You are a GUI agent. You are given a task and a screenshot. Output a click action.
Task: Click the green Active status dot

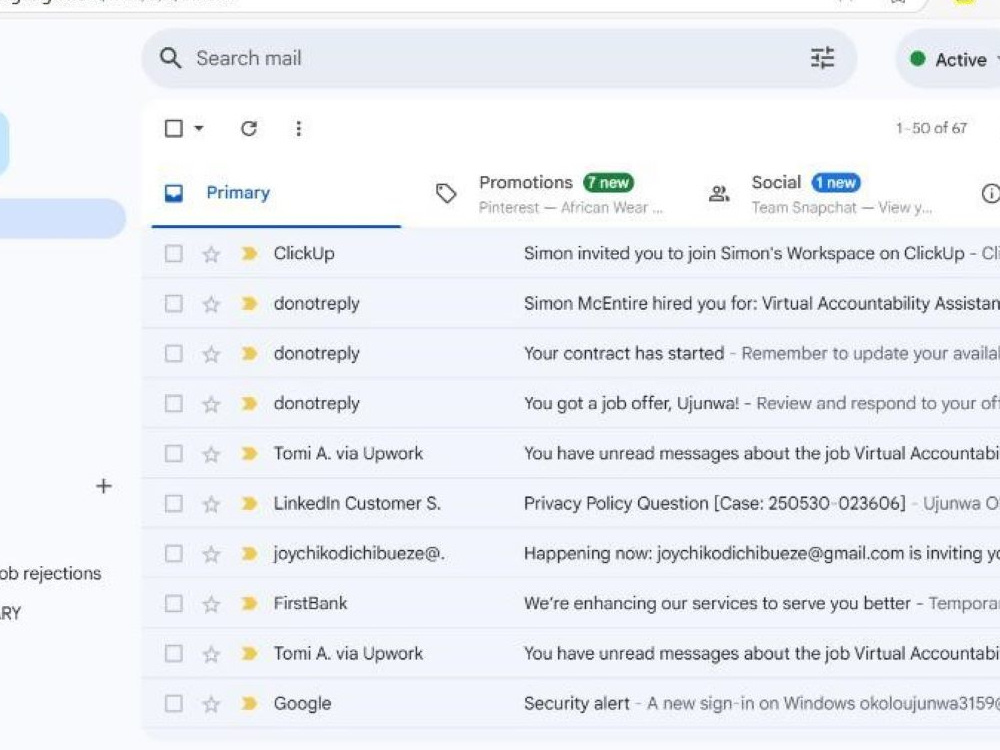(x=918, y=59)
